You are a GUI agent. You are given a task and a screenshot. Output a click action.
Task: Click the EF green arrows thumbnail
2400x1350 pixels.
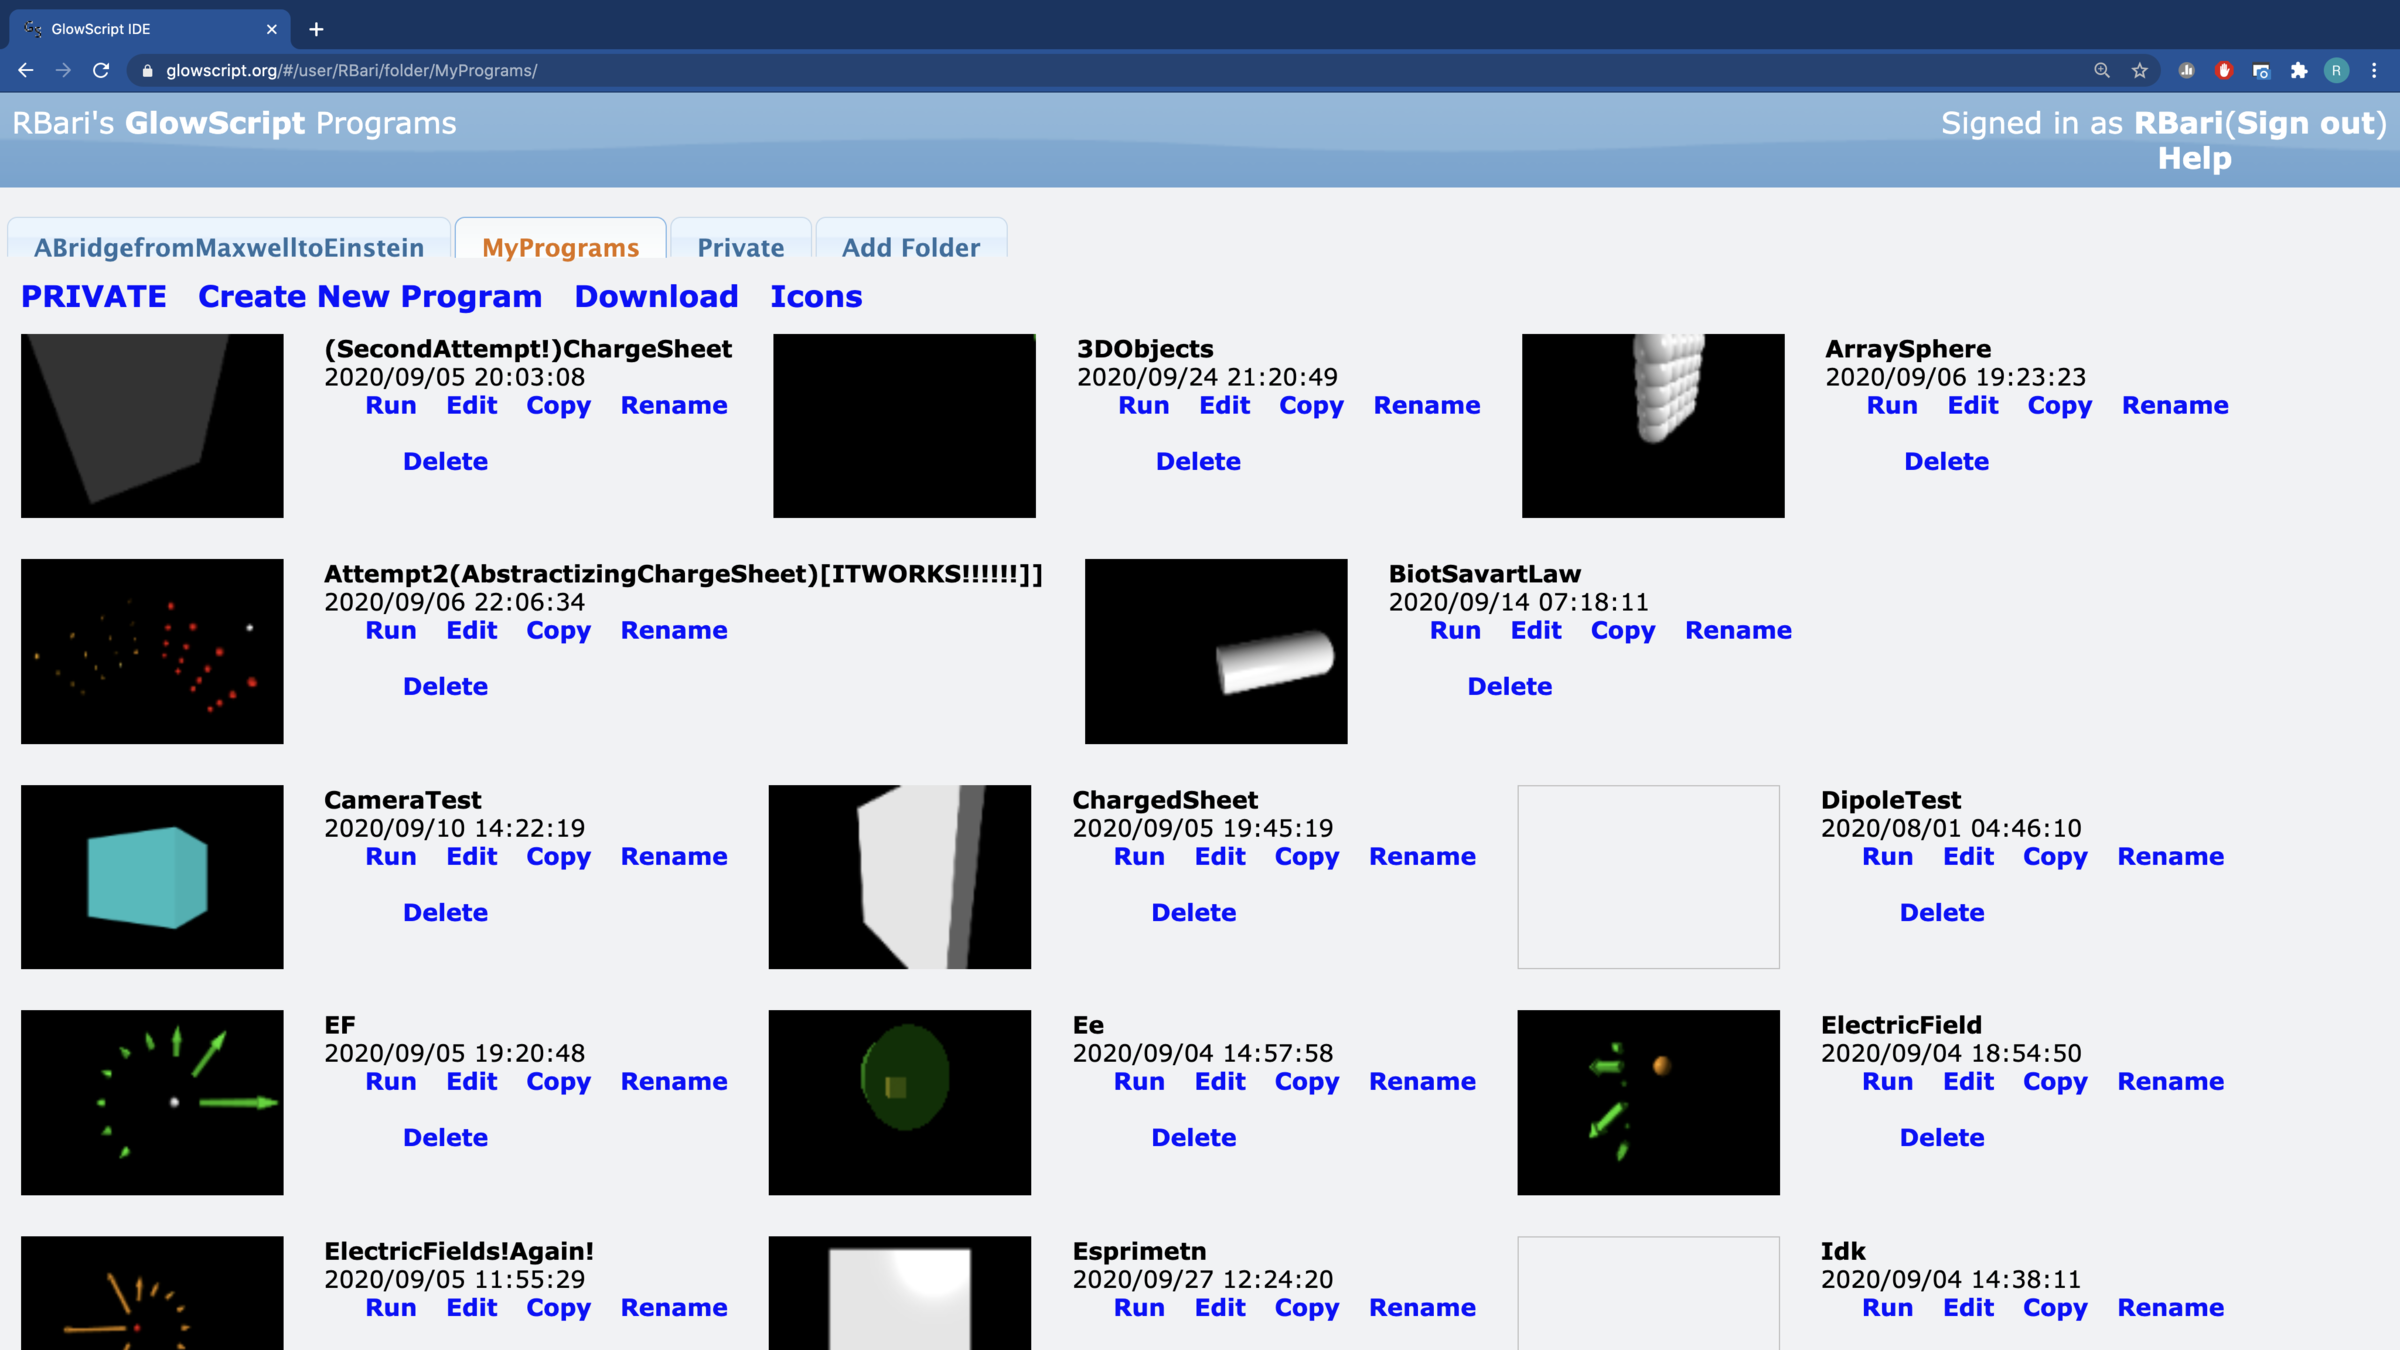pyautogui.click(x=152, y=1102)
